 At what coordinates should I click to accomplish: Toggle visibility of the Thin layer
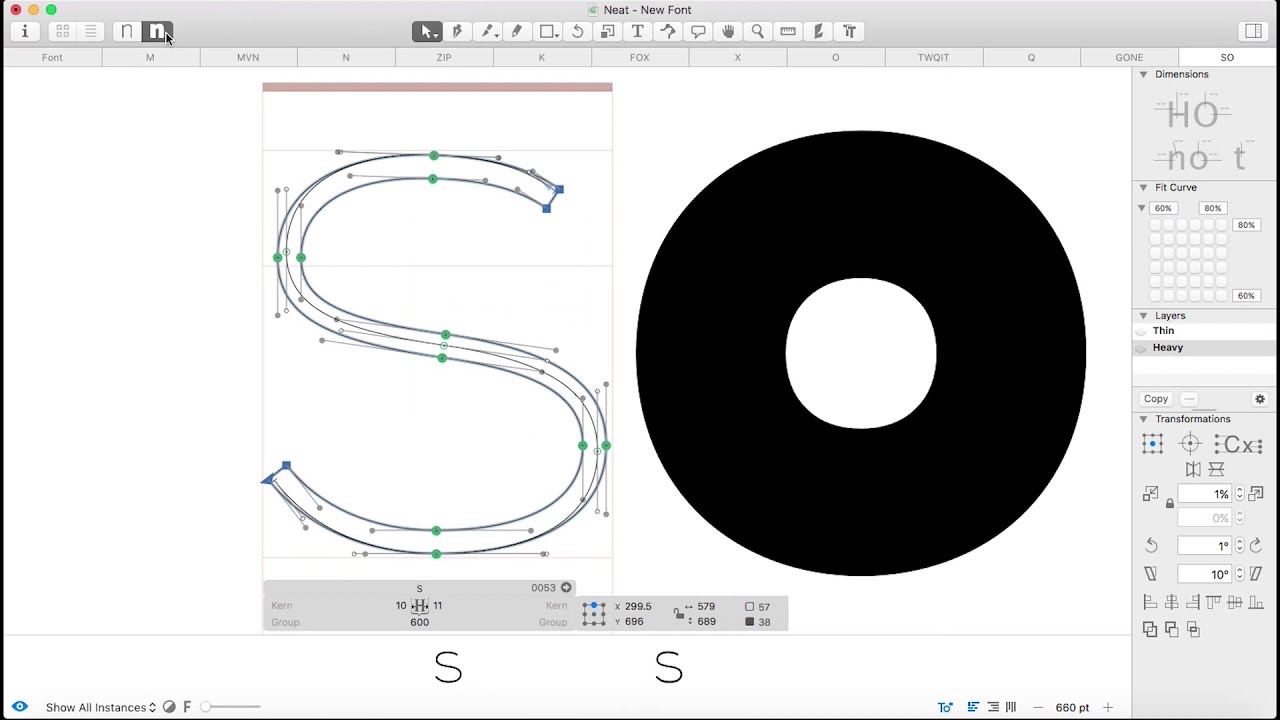(x=1141, y=331)
